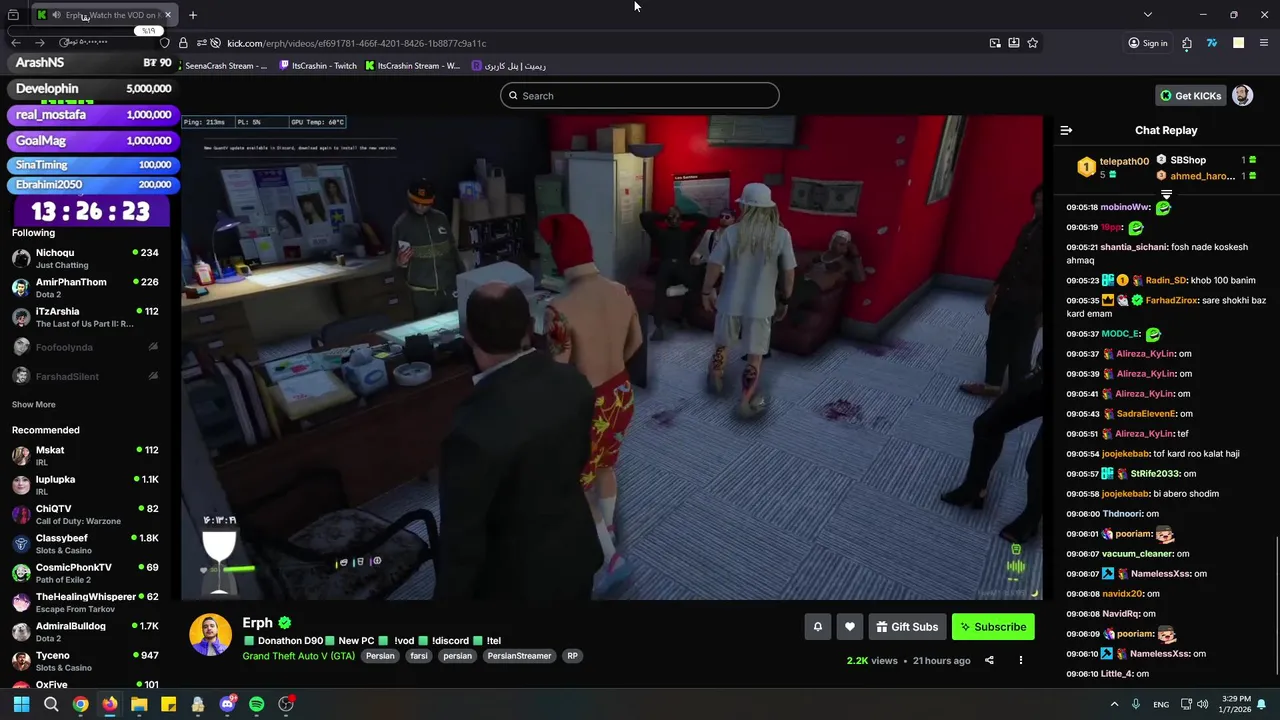Image resolution: width=1280 pixels, height=720 pixels.
Task: Click the Get KICKs button
Action: 1190,96
